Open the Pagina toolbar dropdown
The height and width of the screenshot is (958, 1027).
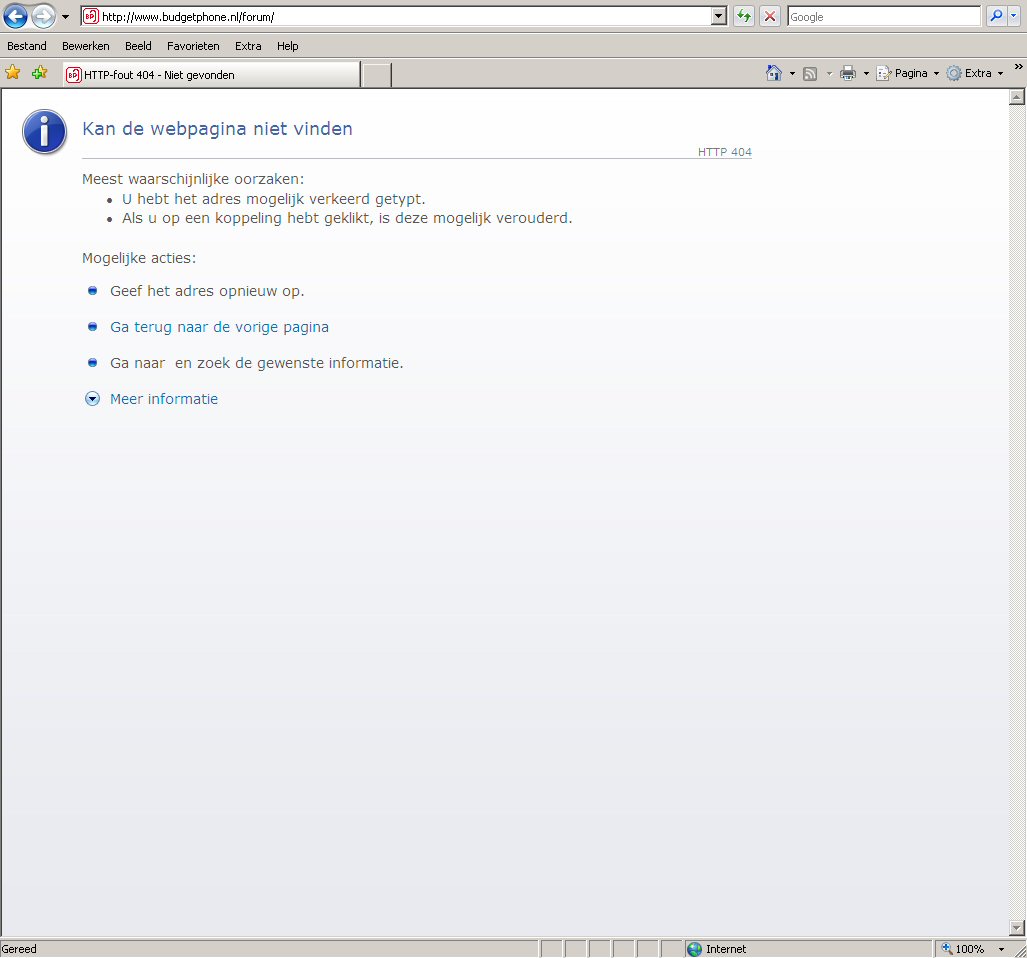908,73
